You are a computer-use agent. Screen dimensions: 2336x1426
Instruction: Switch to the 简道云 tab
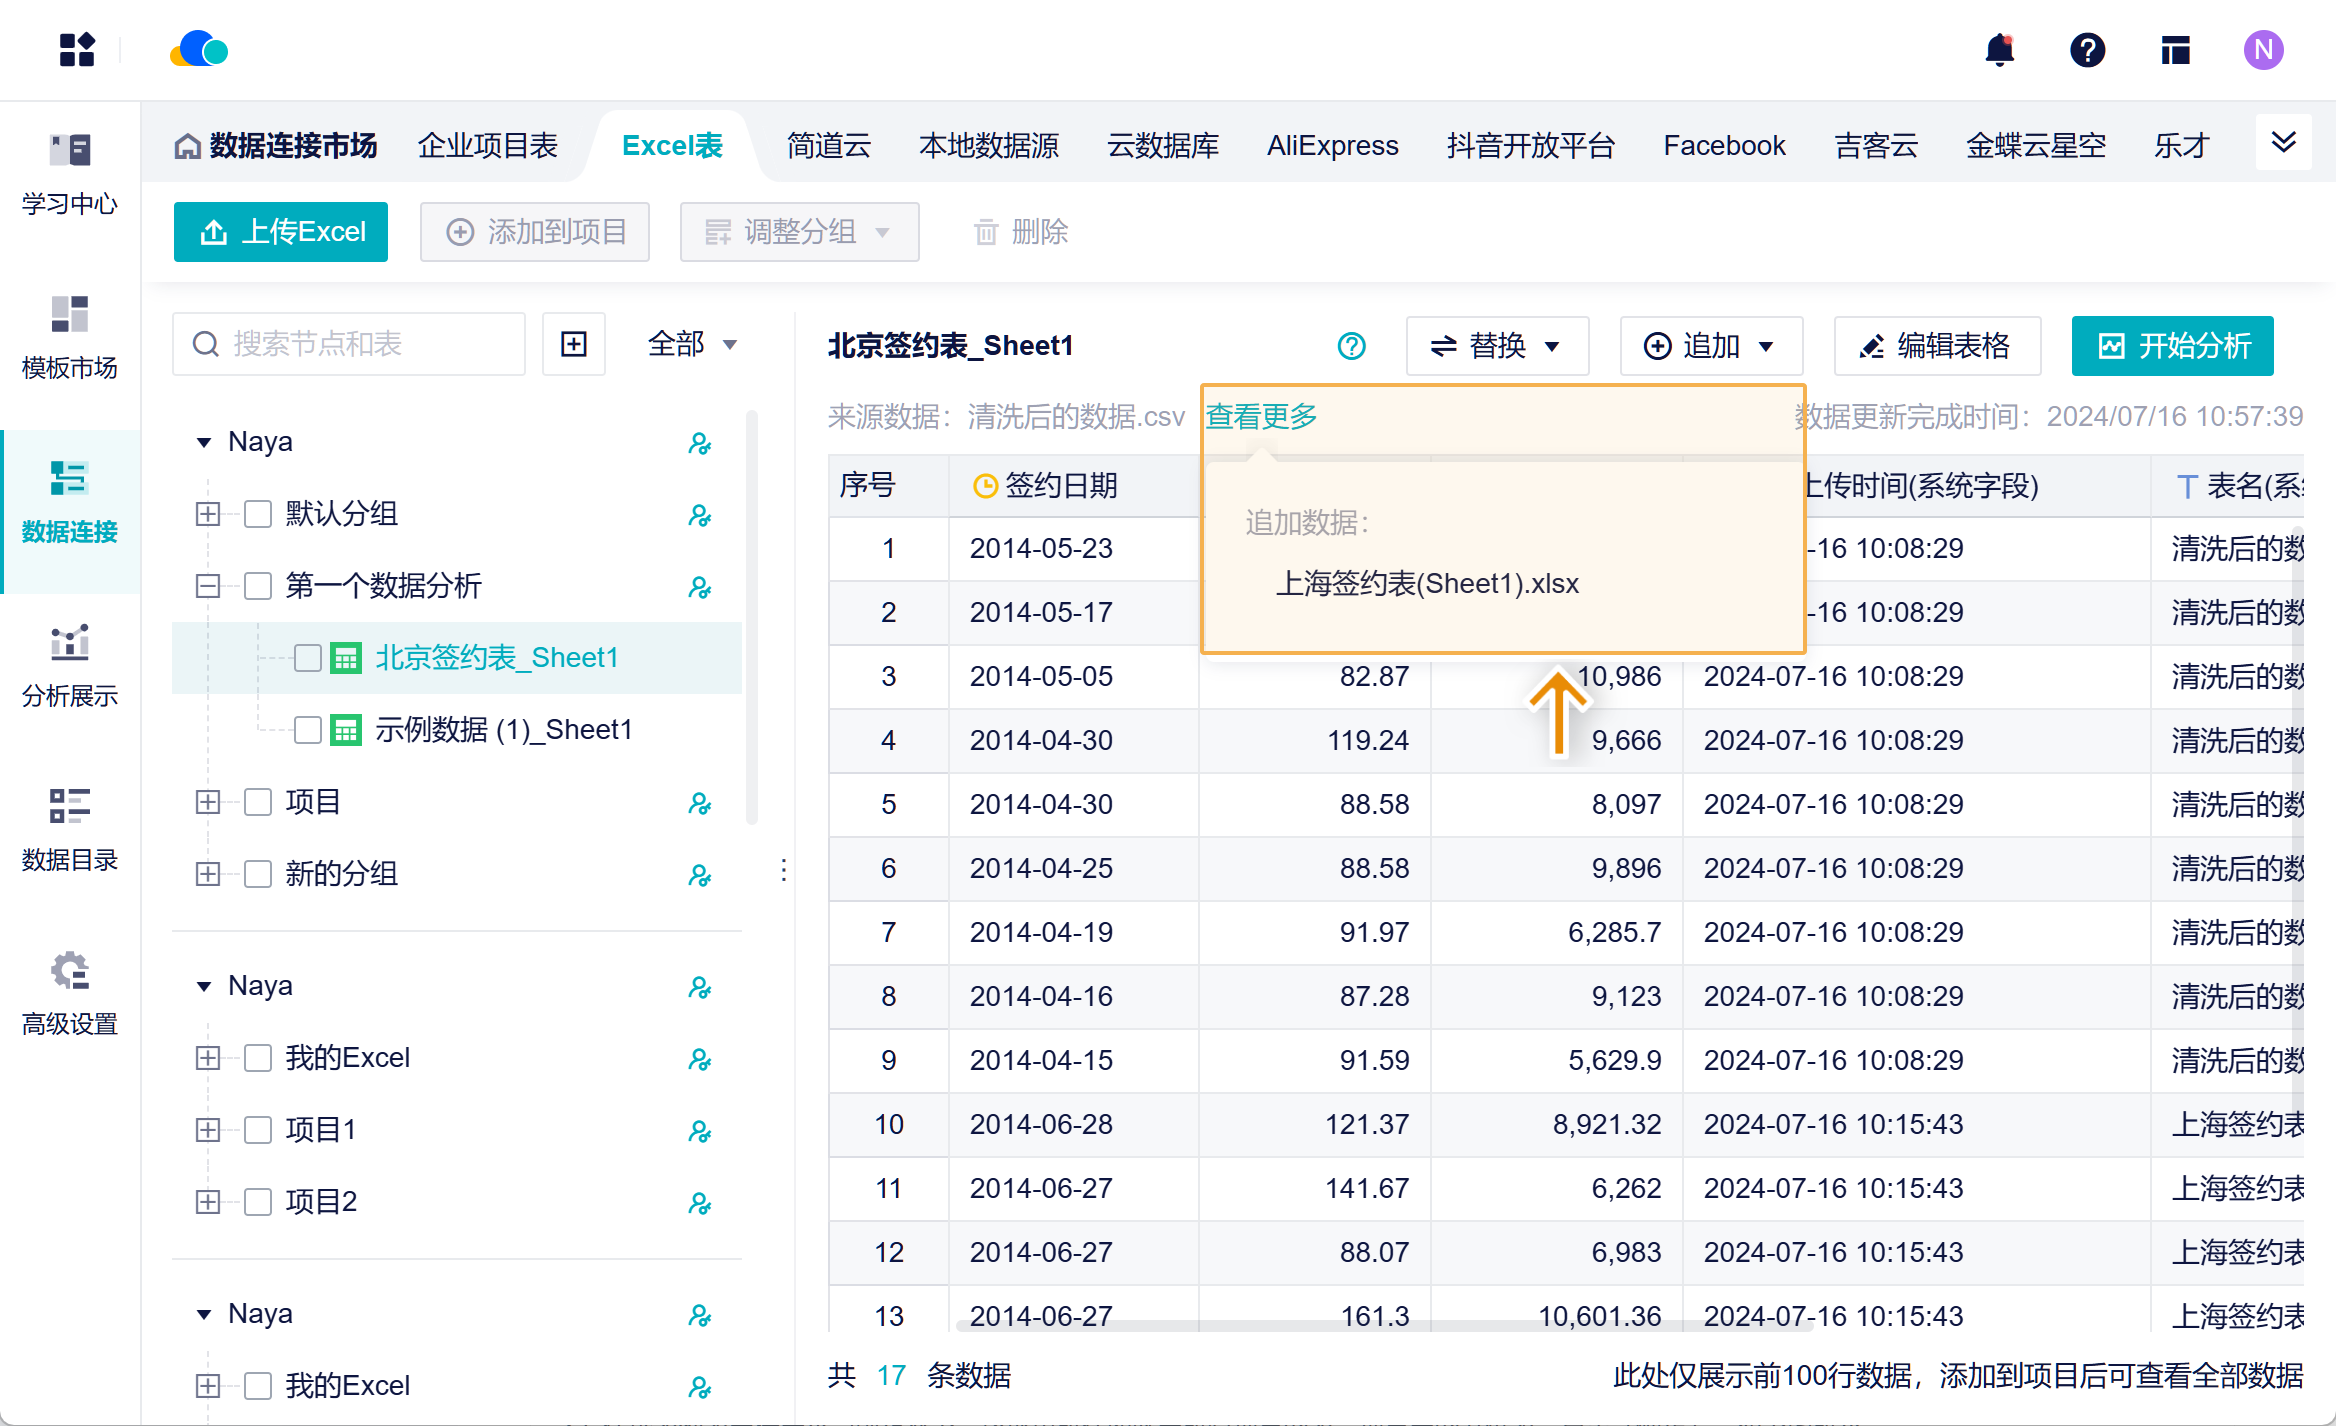[828, 146]
